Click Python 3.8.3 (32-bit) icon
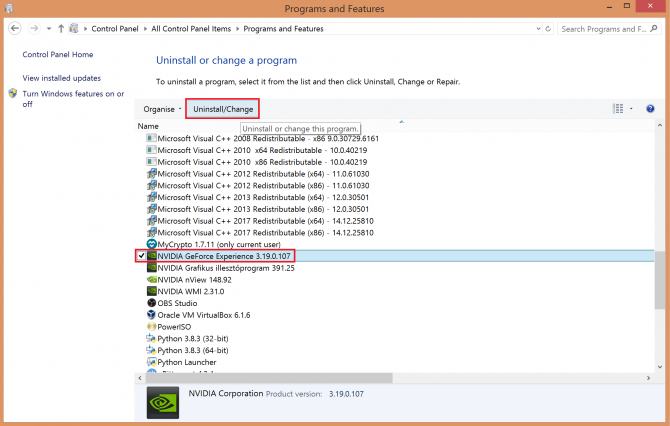Screen dimensions: 670x426 click(x=151, y=338)
